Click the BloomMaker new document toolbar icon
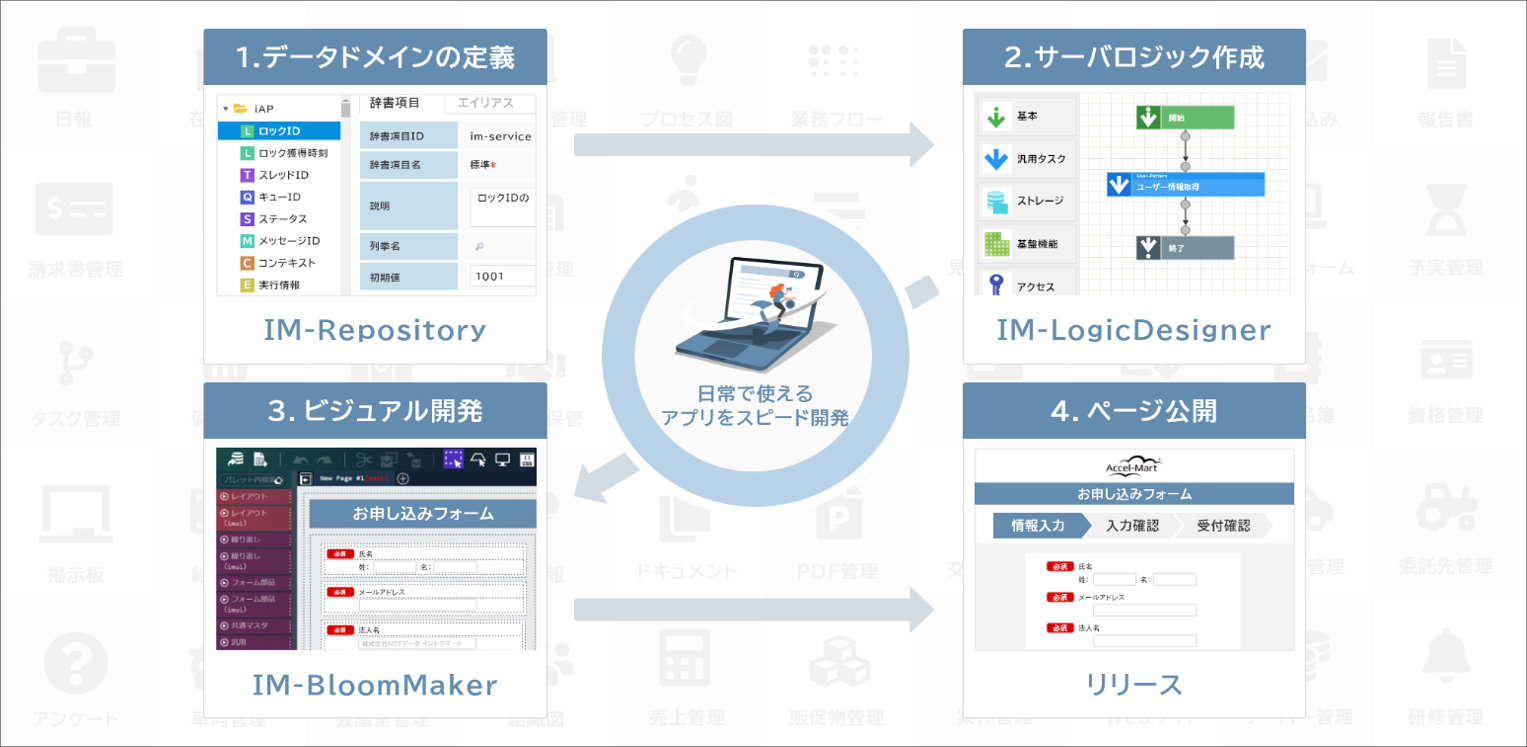Screen dimensions: 1527x747 pos(261,460)
